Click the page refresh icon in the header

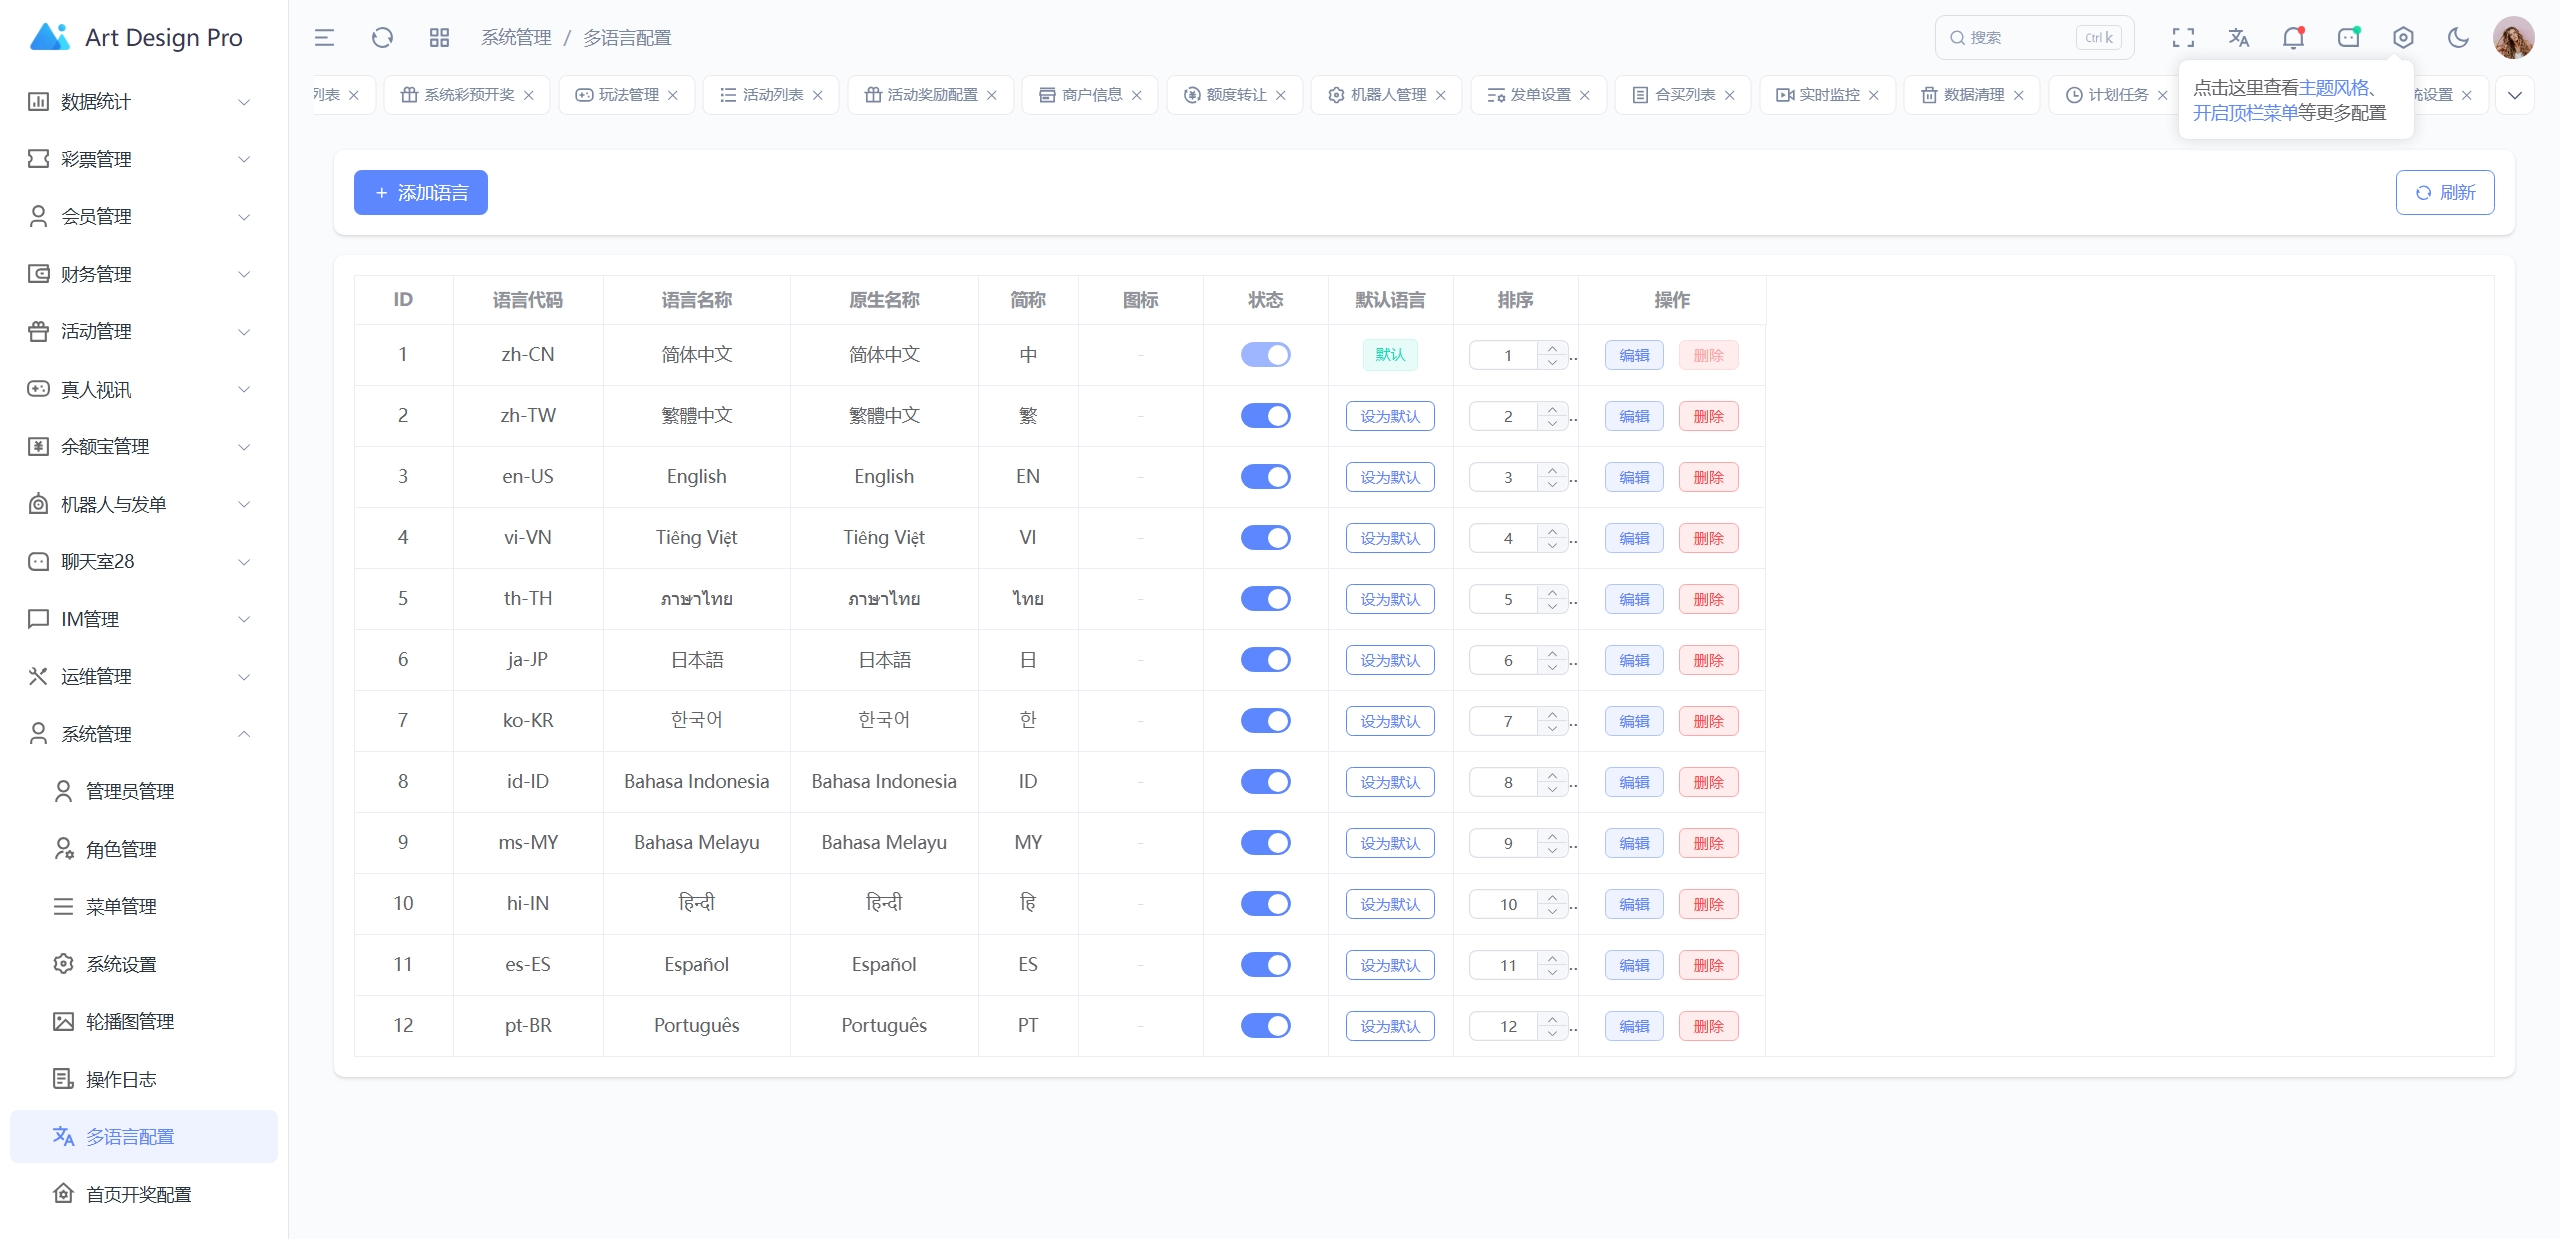coord(381,37)
